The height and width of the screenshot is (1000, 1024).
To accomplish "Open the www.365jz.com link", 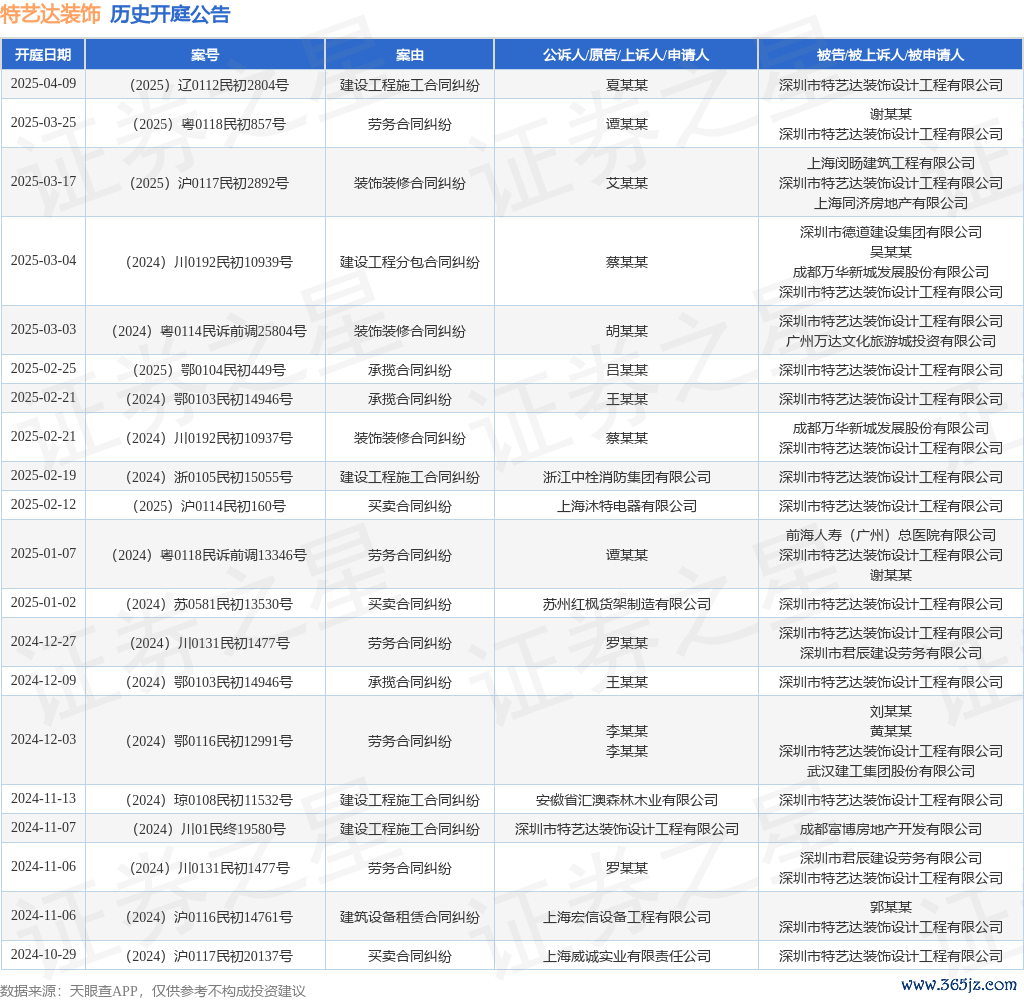I will [959, 984].
